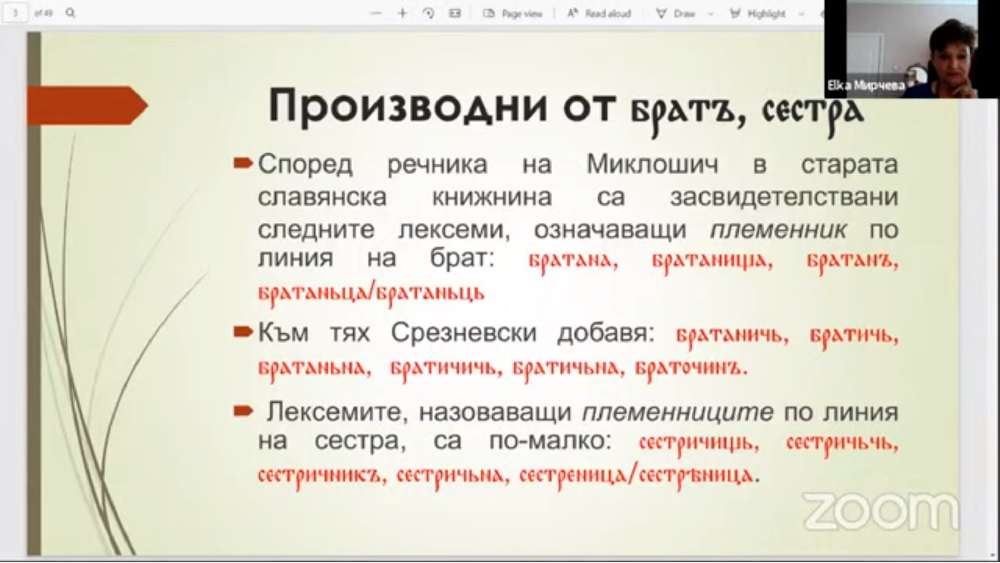The image size is (1000, 563).
Task: Click the Zoom watermark logo
Action: pyautogui.click(x=881, y=510)
